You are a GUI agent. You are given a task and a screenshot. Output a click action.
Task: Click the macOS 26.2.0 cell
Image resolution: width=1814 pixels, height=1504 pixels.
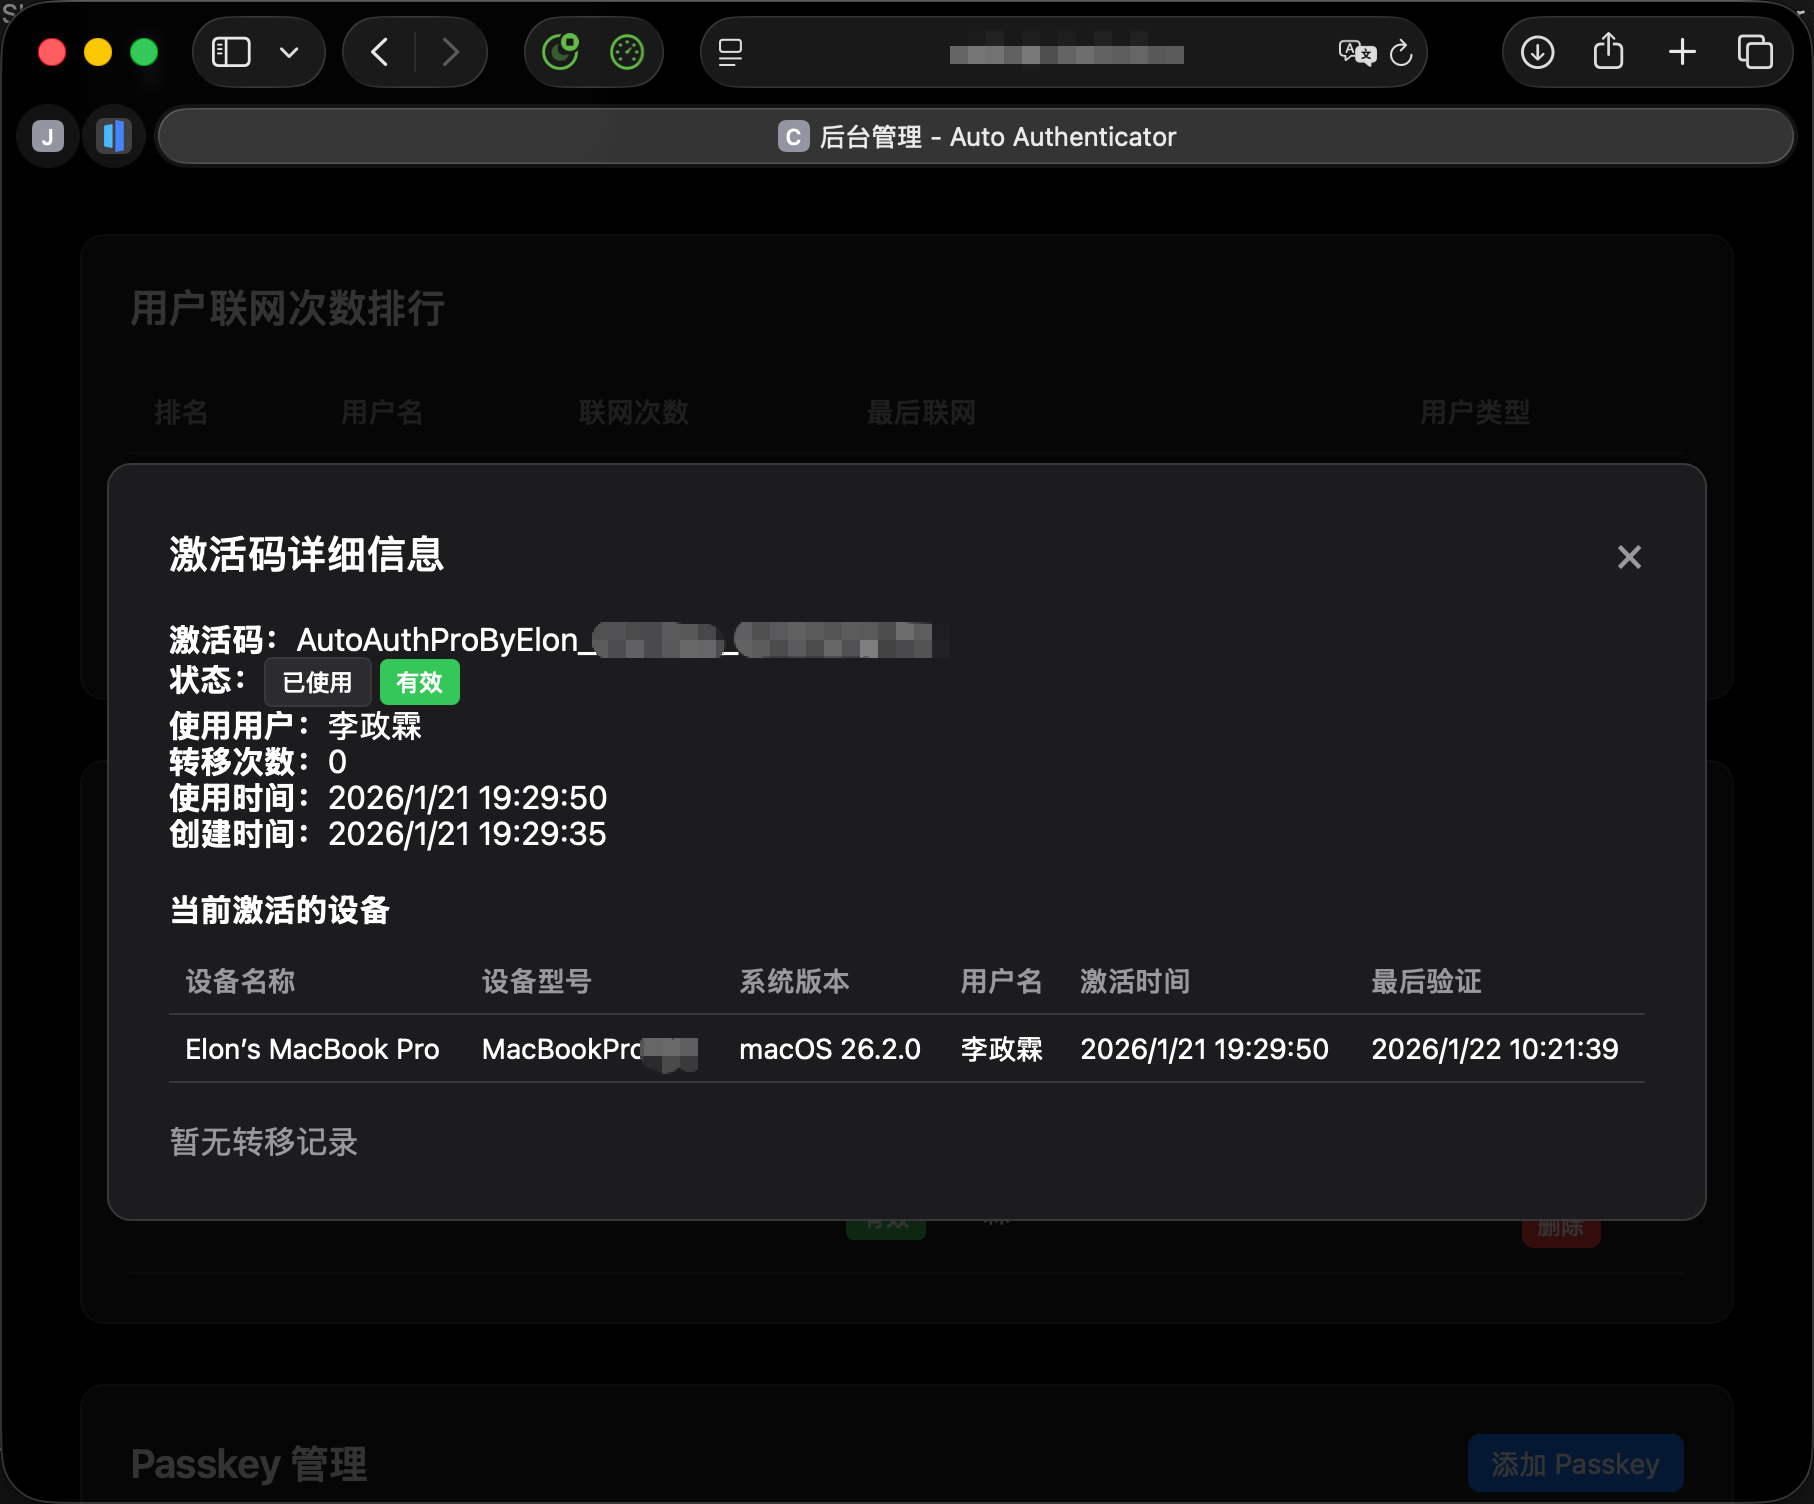click(x=830, y=1049)
